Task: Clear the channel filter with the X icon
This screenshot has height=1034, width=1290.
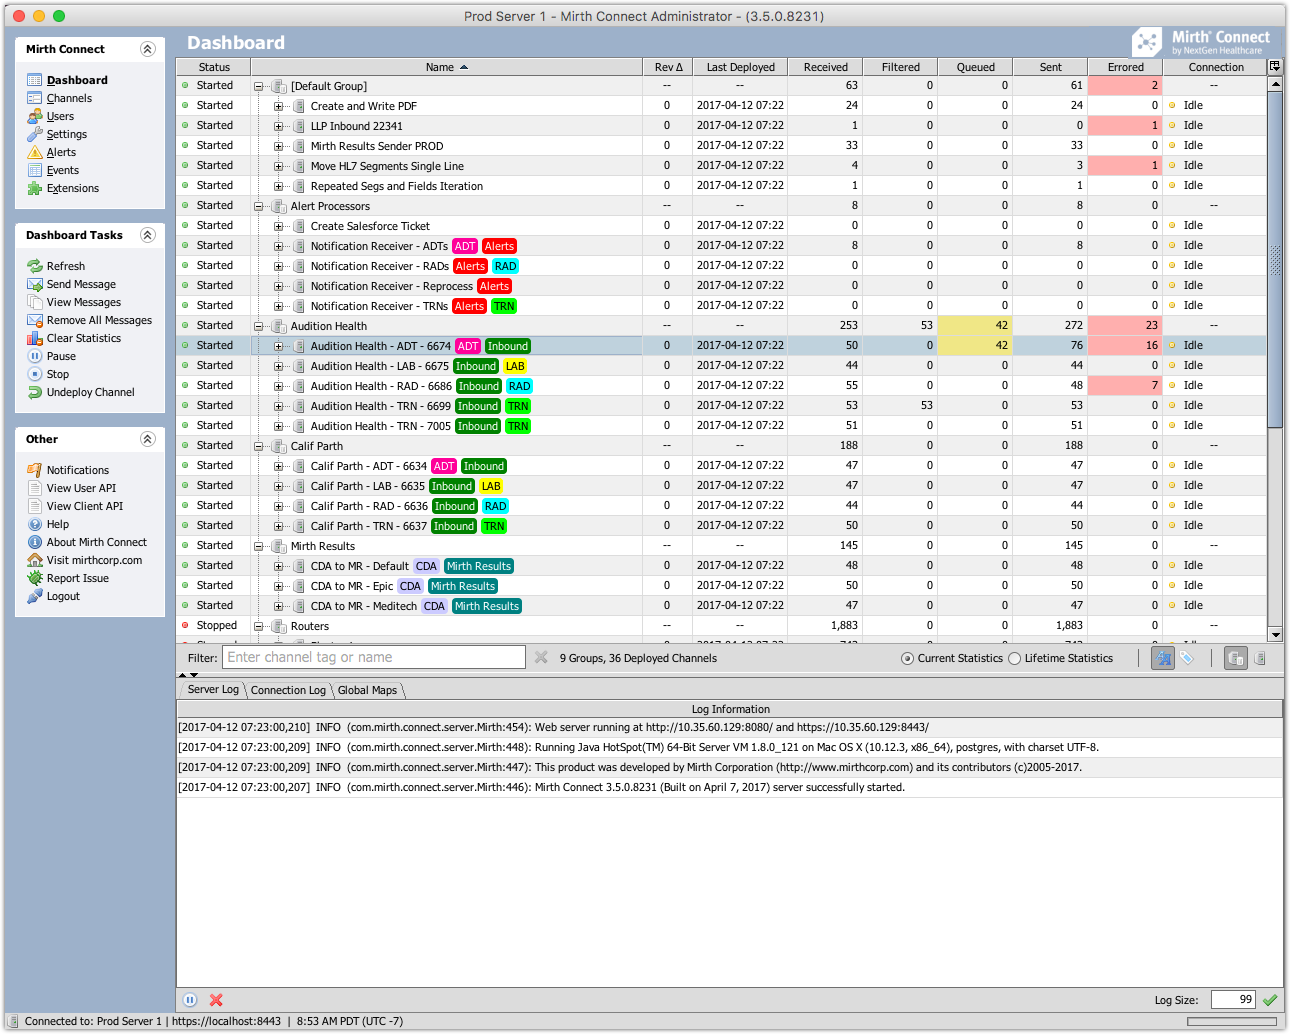Action: pos(541,657)
